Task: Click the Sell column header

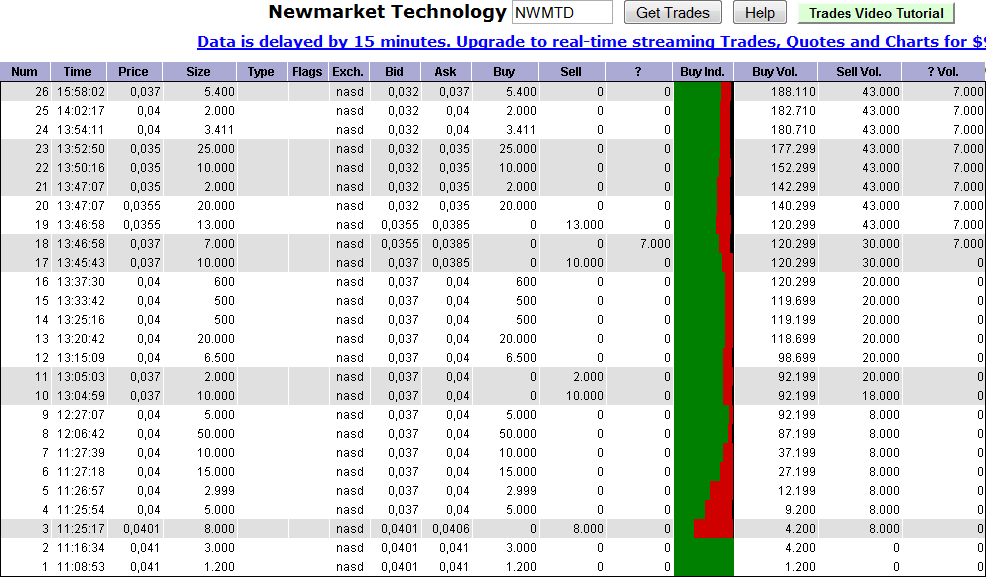Action: [x=571, y=72]
